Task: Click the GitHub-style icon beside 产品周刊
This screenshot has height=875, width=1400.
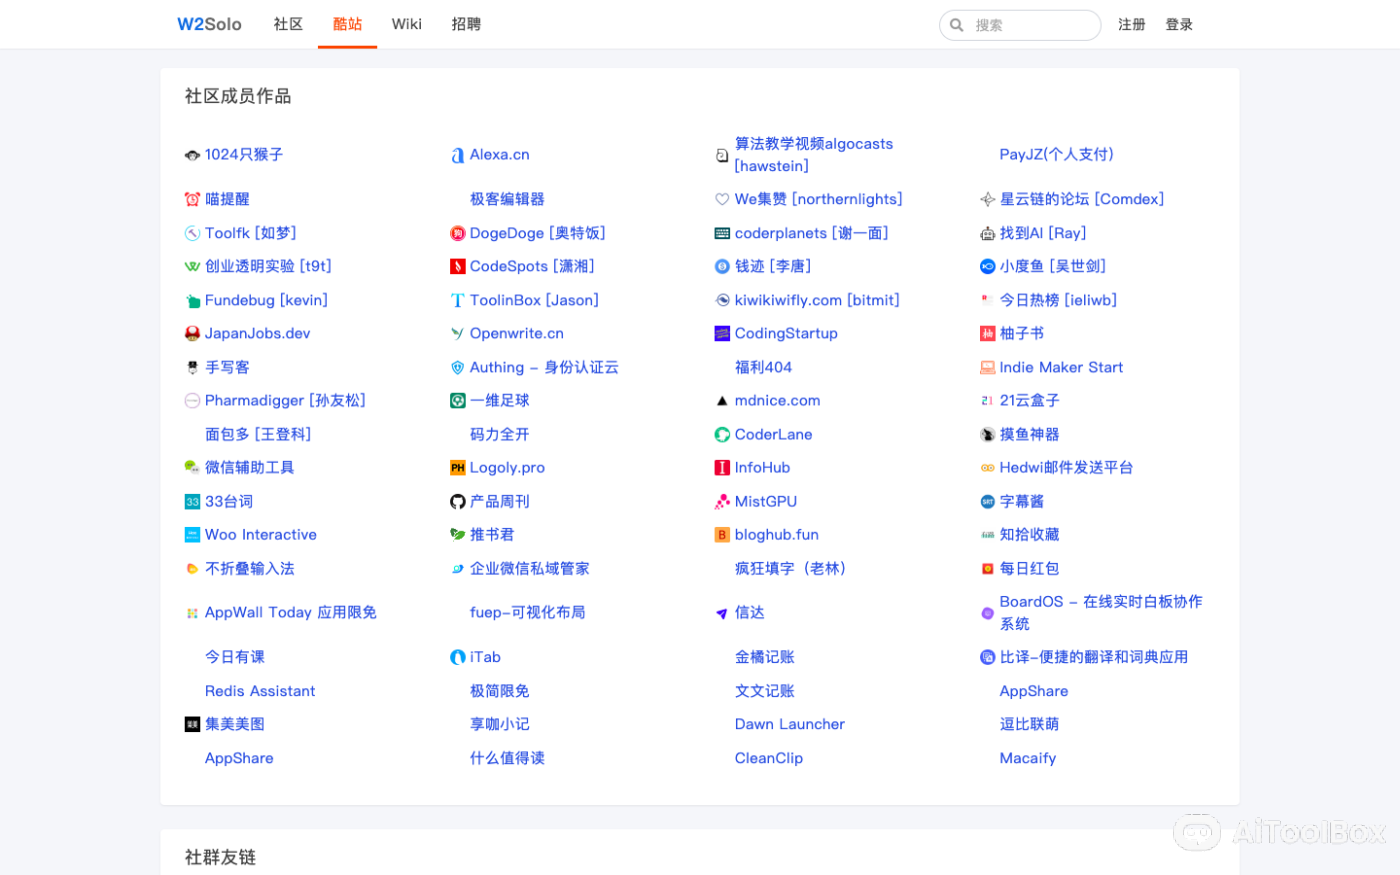Action: click(x=459, y=501)
